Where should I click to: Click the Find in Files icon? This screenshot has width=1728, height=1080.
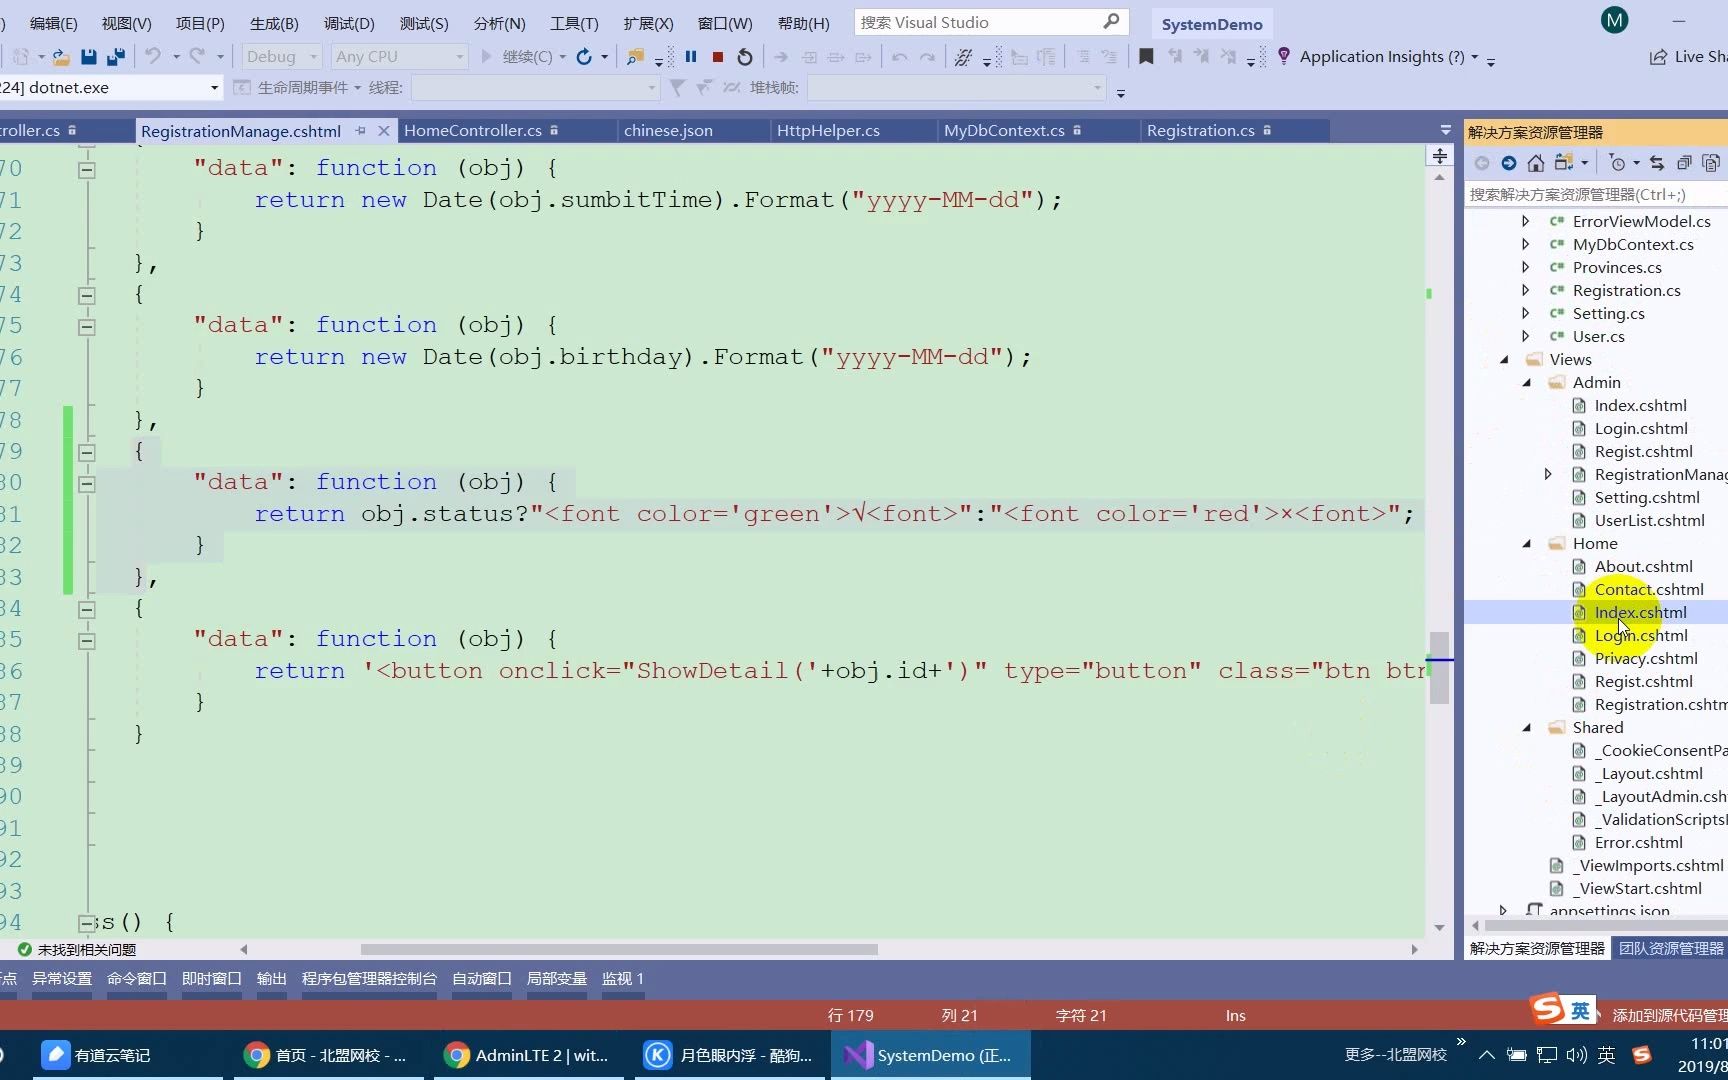pos(635,57)
